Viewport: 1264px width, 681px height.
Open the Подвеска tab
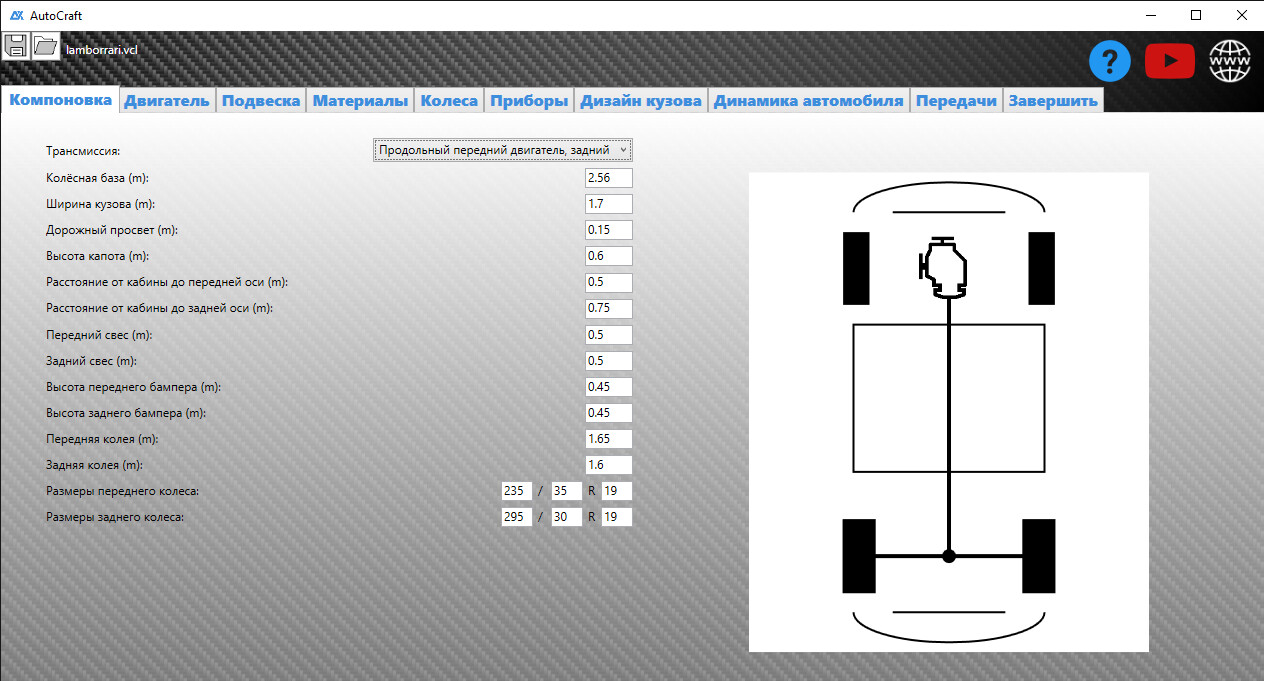tap(260, 101)
